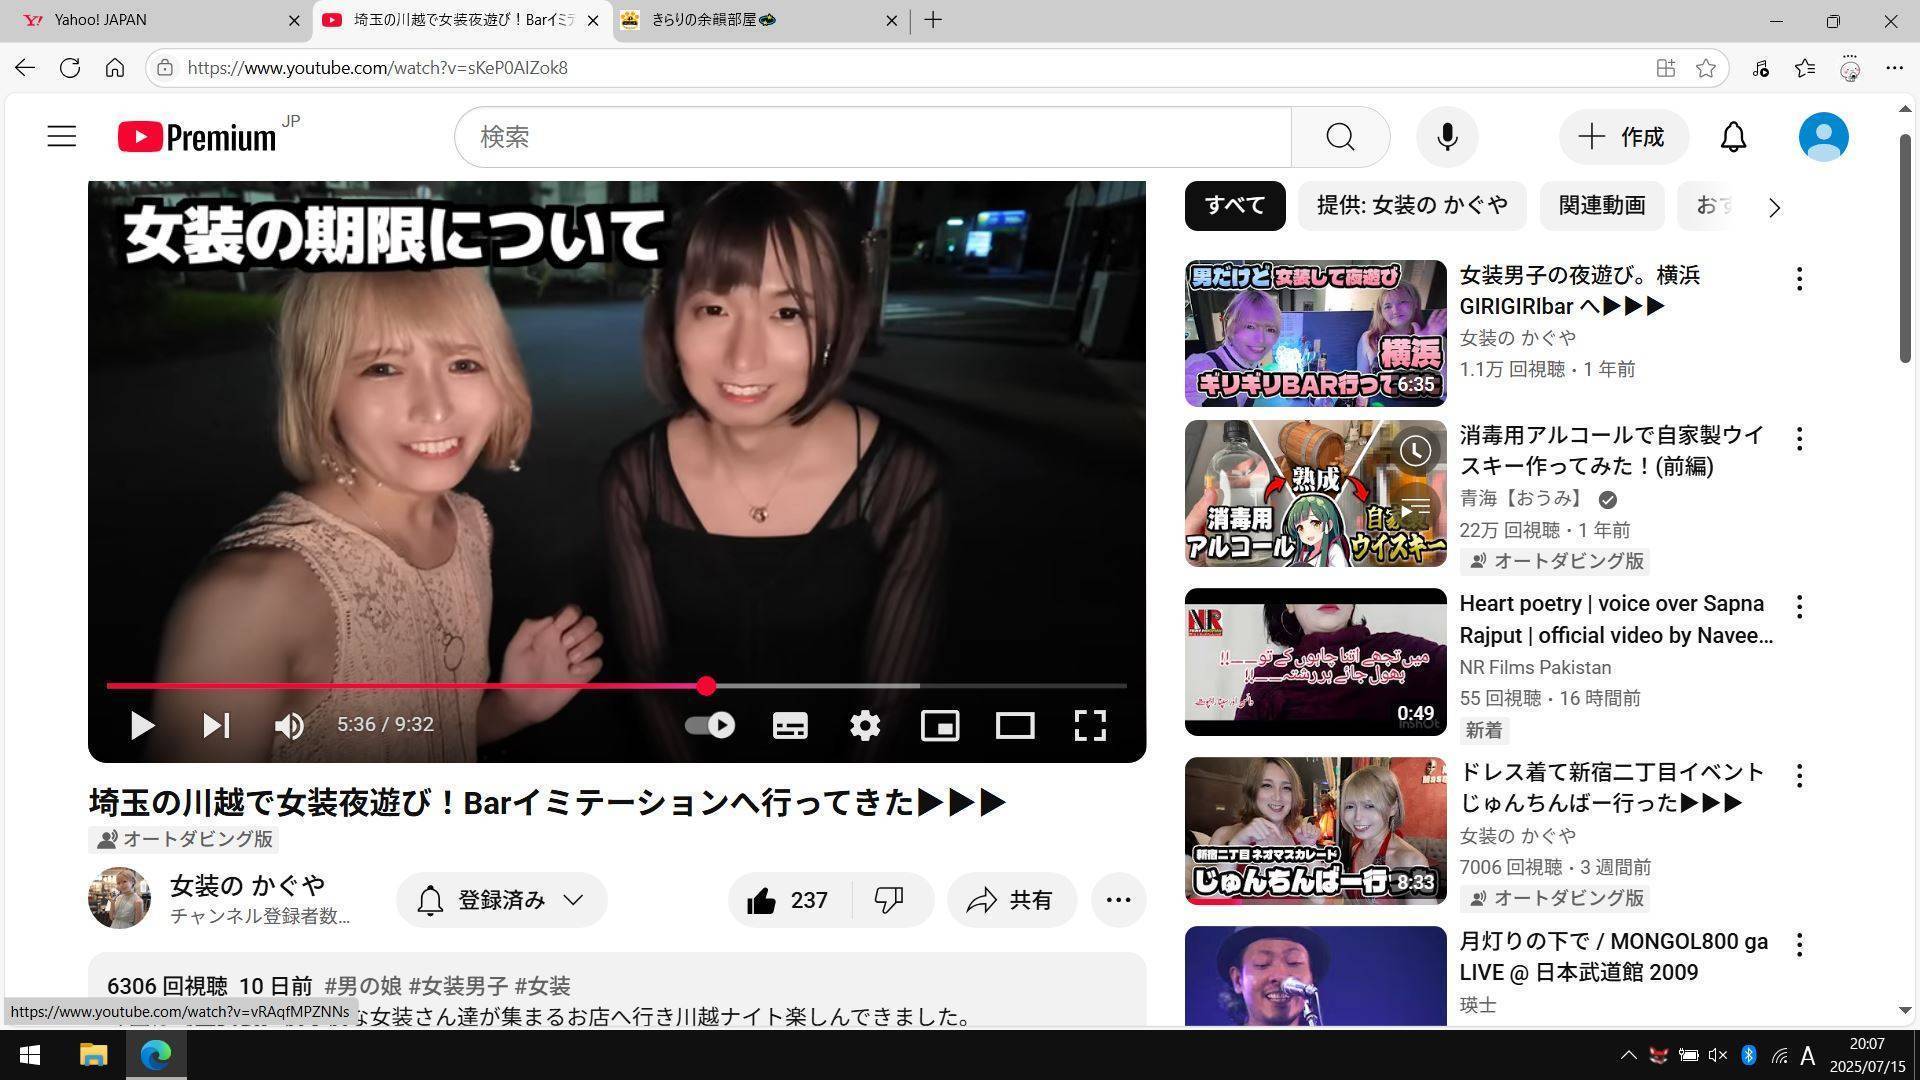Image resolution: width=1920 pixels, height=1080 pixels.
Task: Focus the 検索 search field
Action: 873,137
